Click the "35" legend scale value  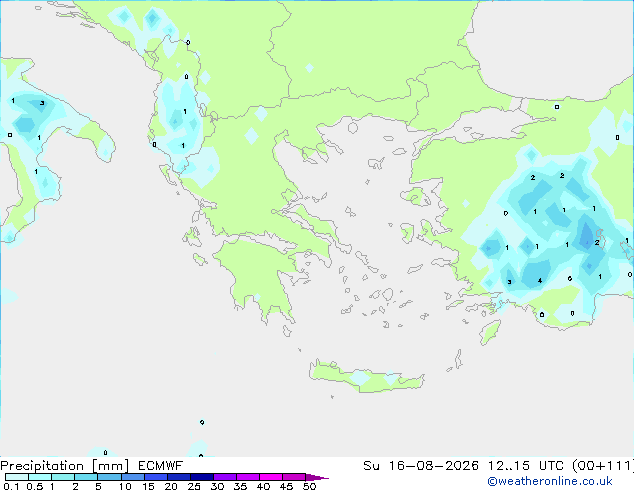click(x=240, y=486)
